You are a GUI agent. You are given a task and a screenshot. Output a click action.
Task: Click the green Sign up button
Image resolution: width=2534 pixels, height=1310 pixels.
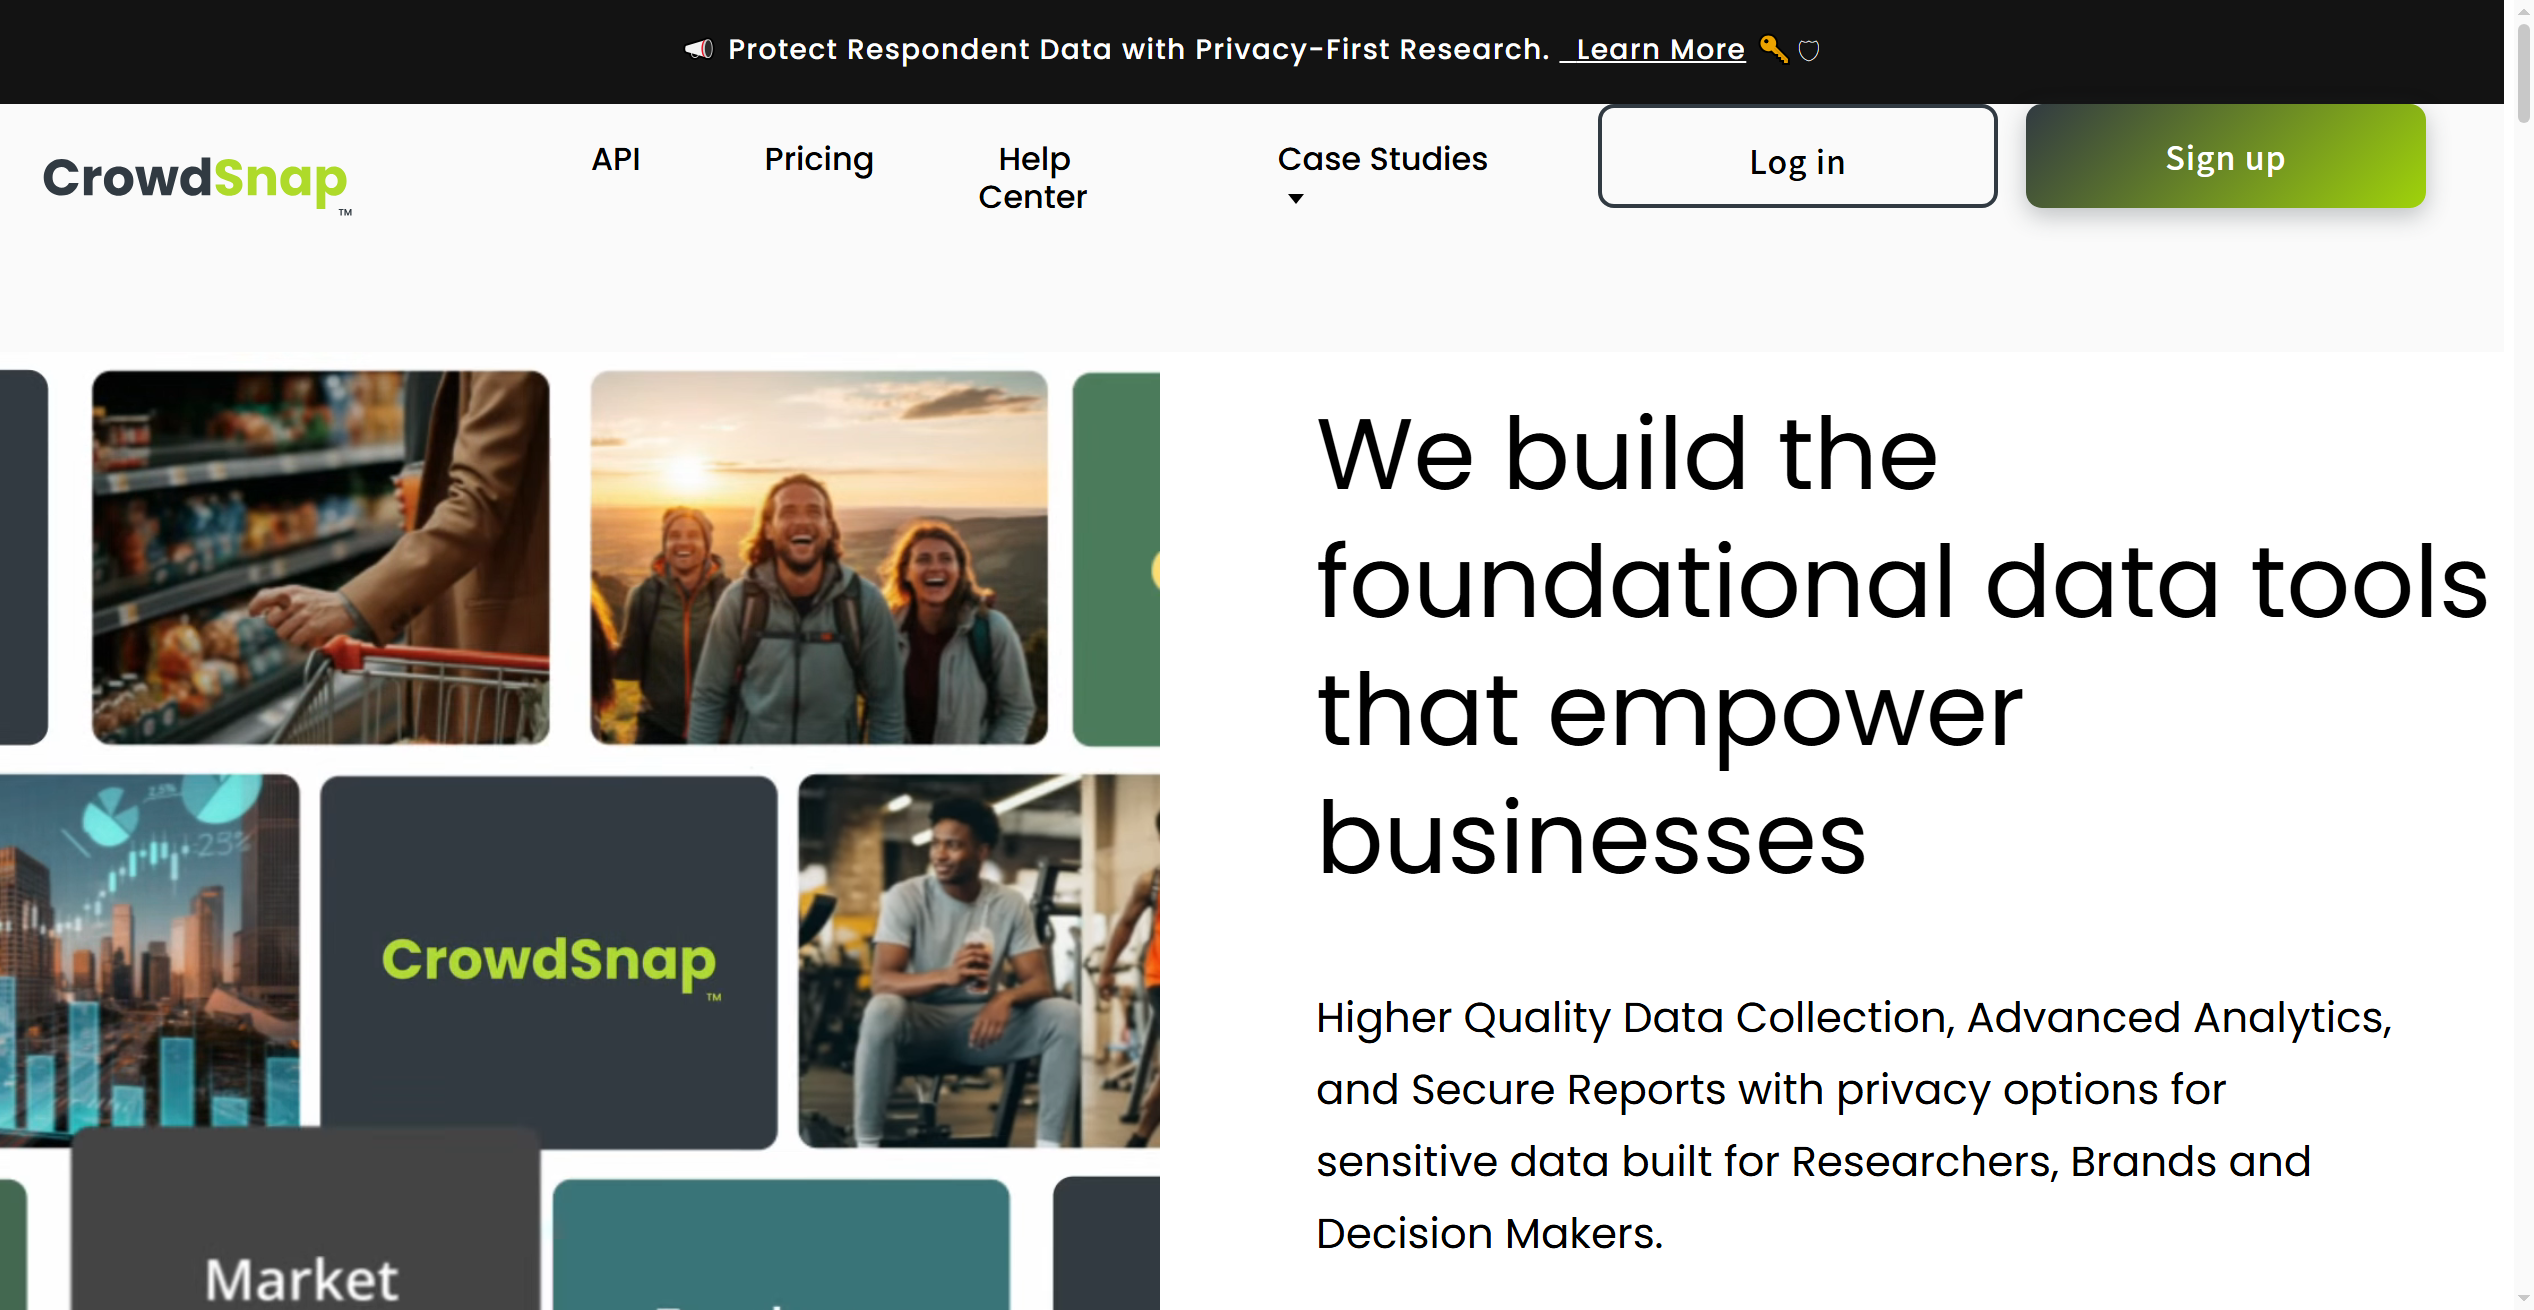[x=2225, y=157]
